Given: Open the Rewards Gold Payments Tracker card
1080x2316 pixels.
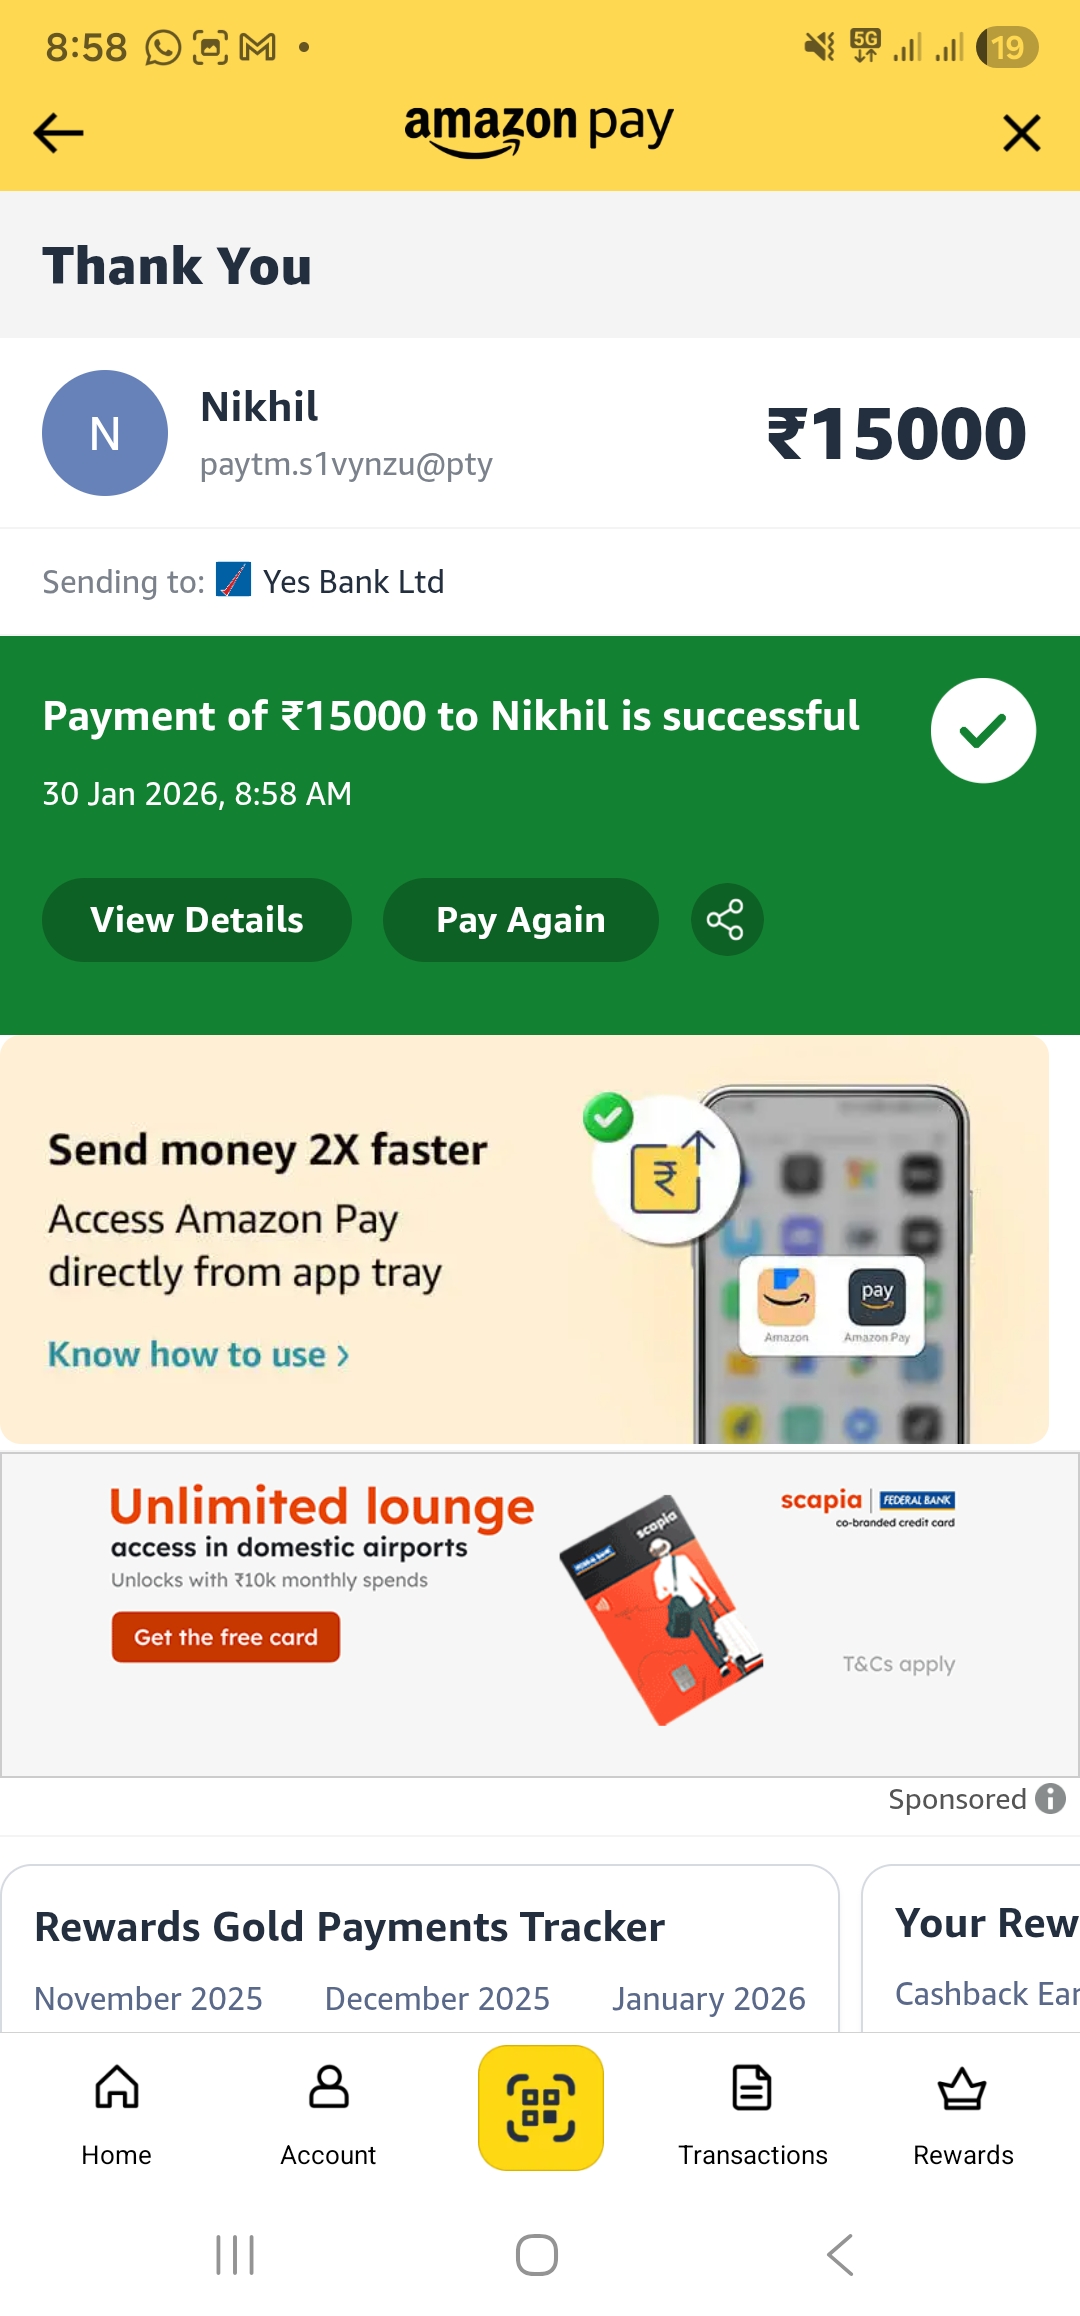Looking at the screenshot, I should point(420,1948).
